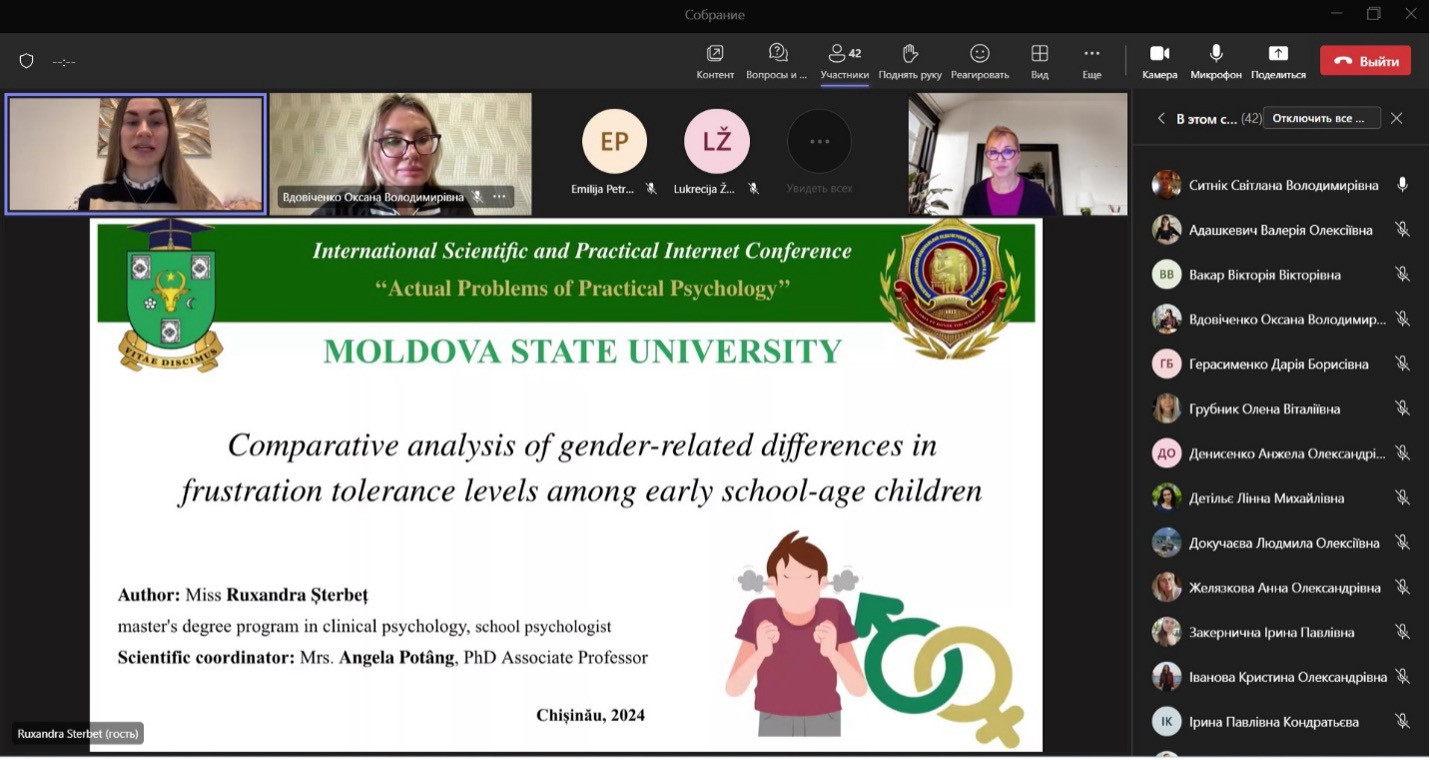
Task: Click muted mic on Вдовіченко video tile
Action: [x=478, y=197]
